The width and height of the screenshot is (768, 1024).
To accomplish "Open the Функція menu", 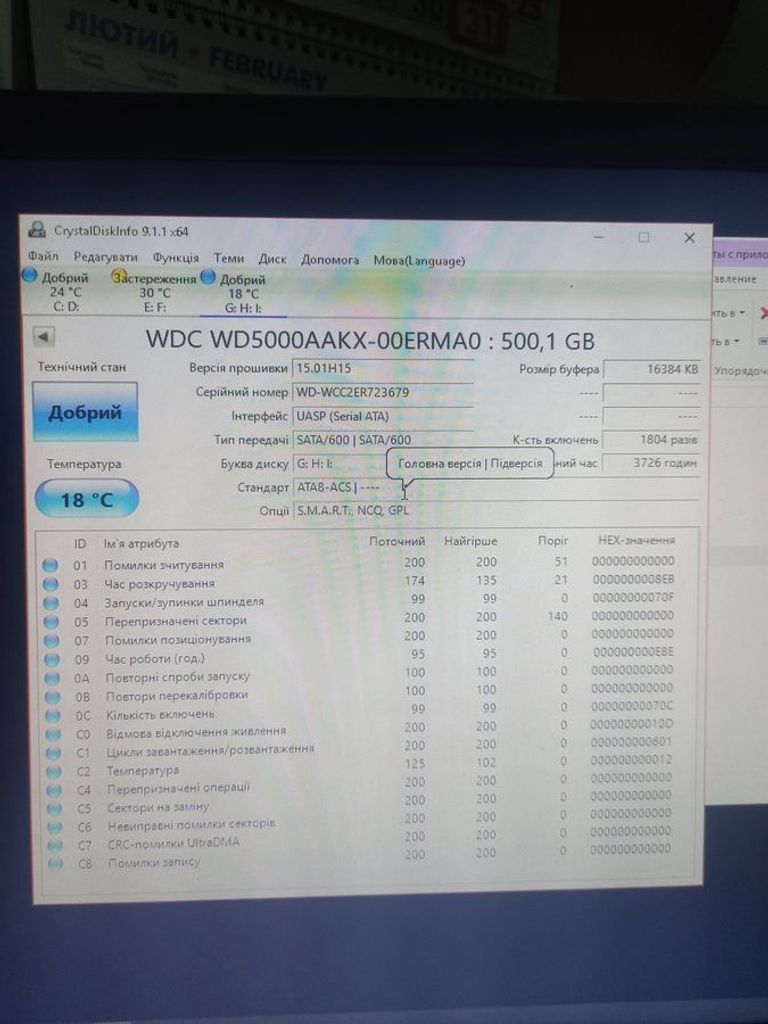I will [176, 257].
